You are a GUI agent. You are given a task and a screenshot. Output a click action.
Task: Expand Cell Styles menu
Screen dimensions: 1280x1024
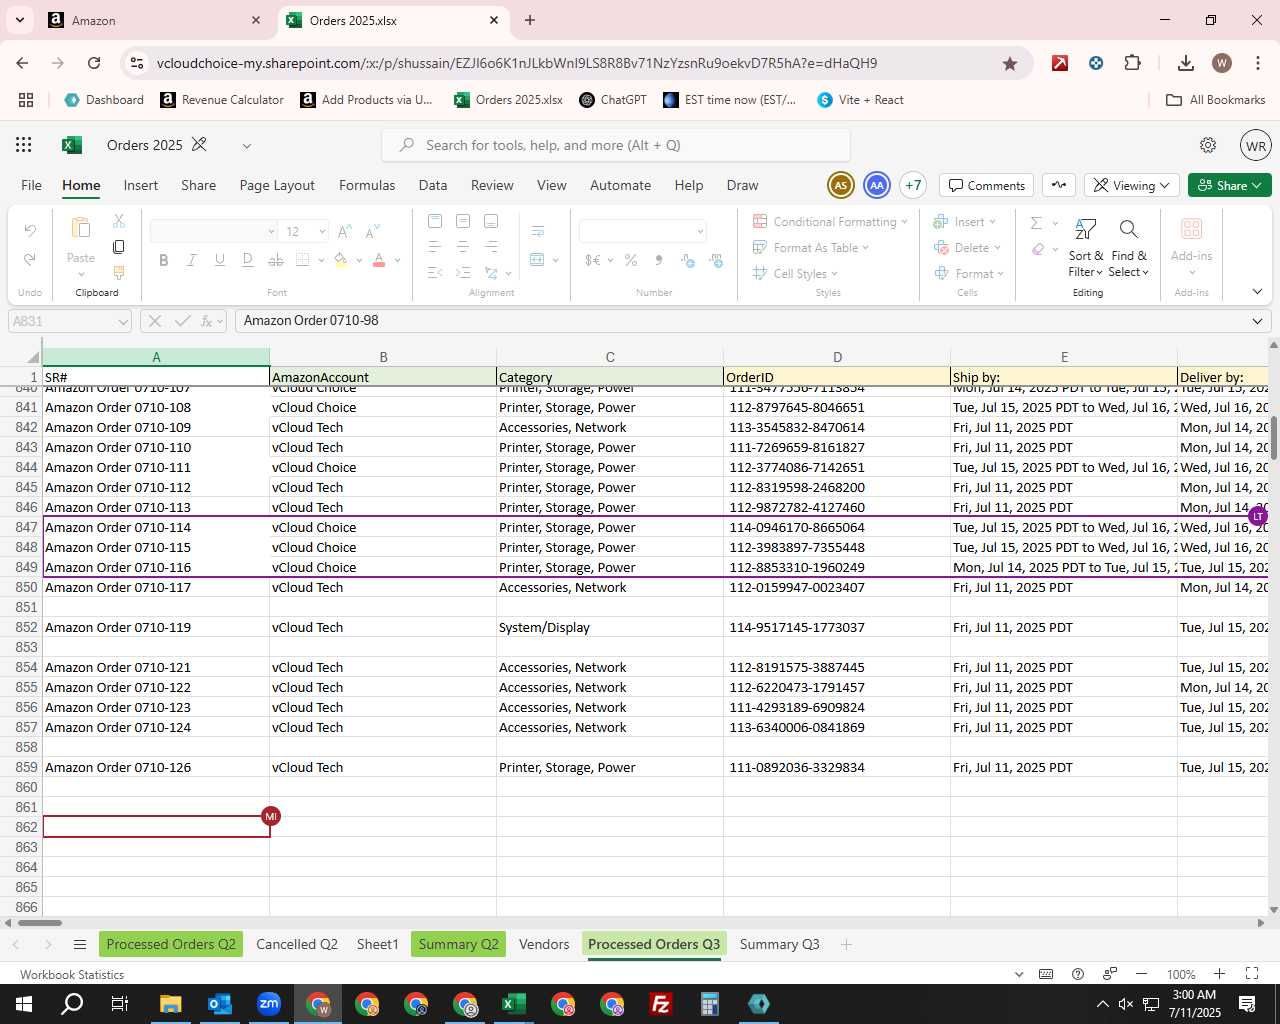(795, 273)
